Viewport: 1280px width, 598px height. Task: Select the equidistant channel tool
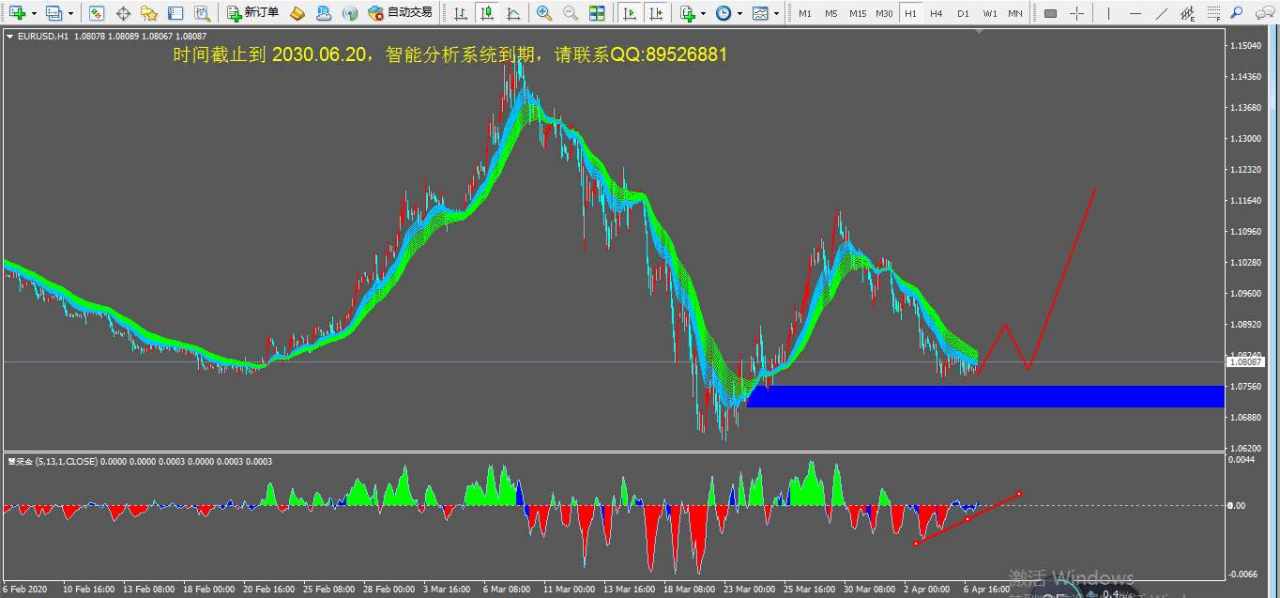1186,13
